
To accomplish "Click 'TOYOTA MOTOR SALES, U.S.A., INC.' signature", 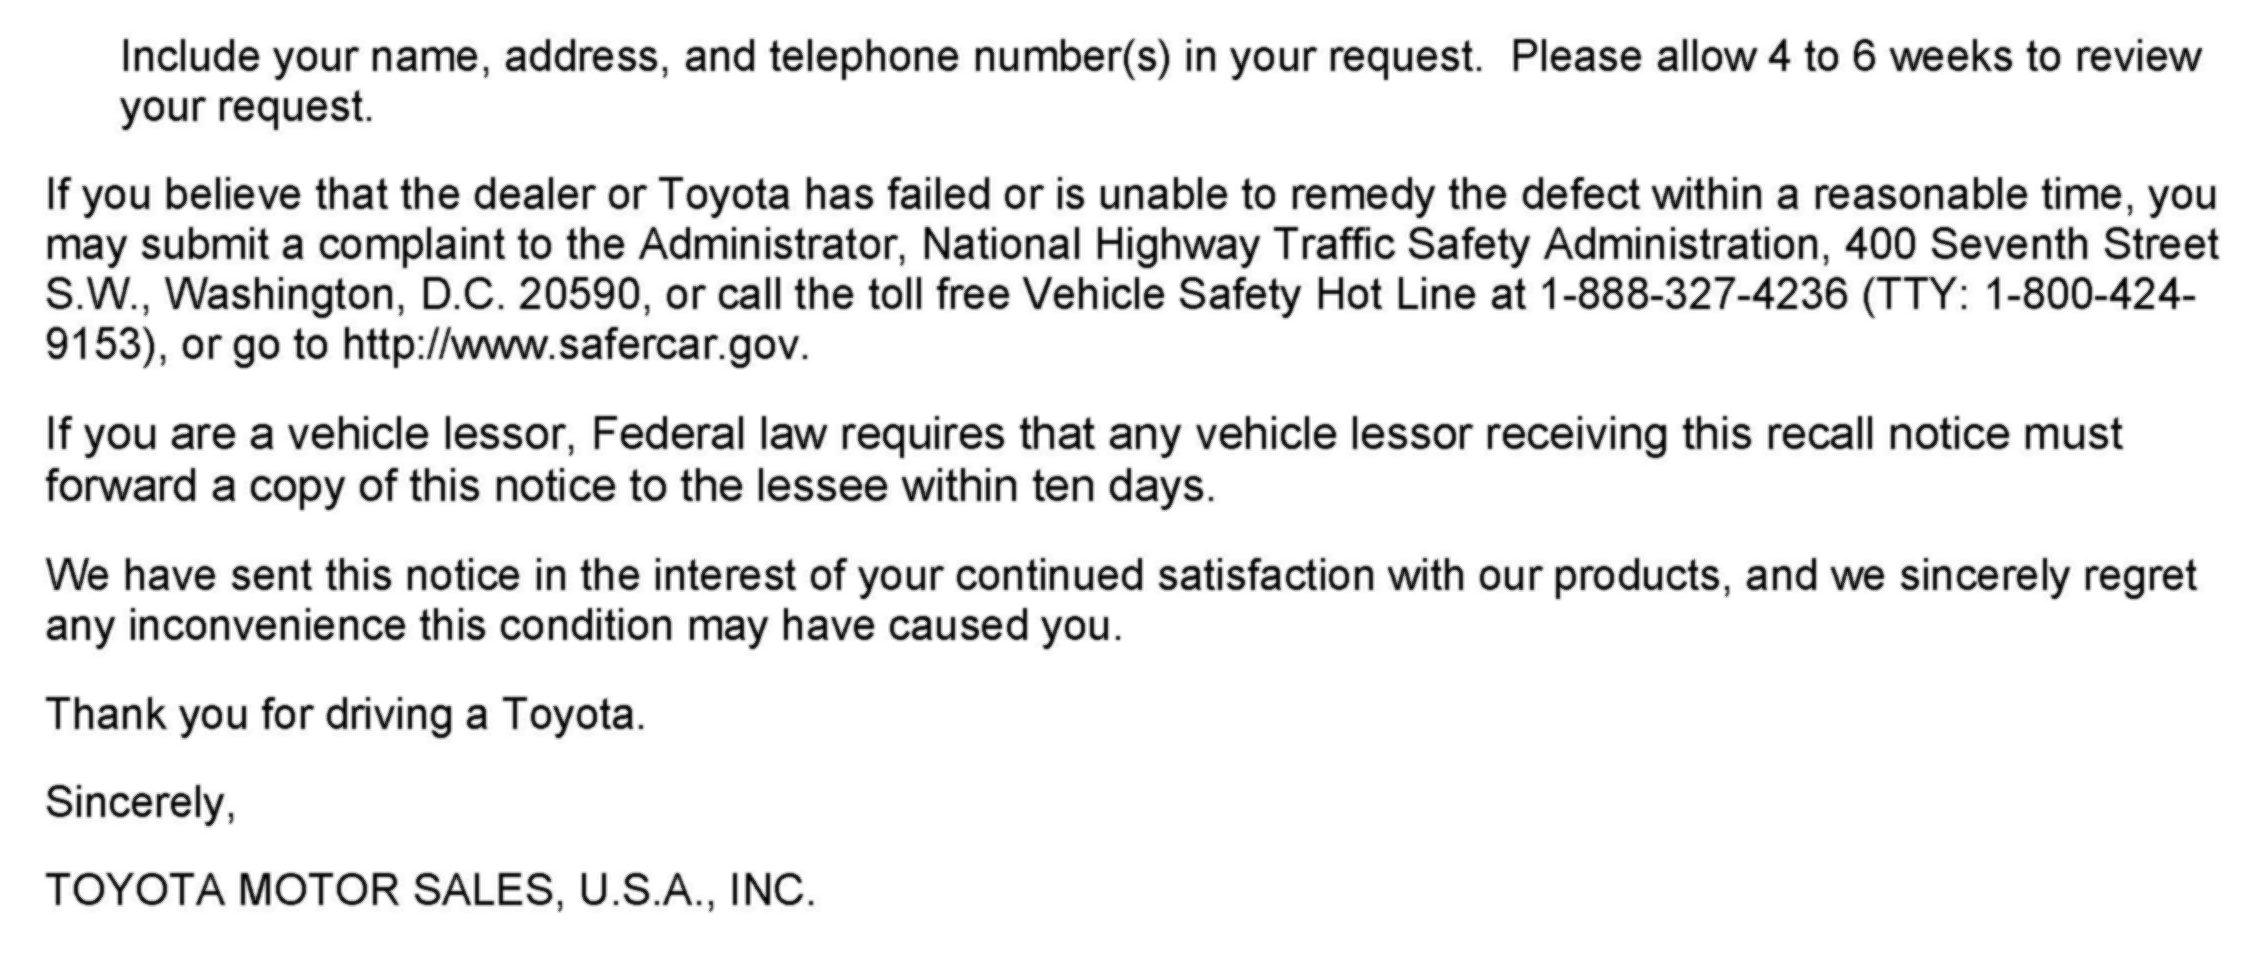I will pyautogui.click(x=431, y=890).
